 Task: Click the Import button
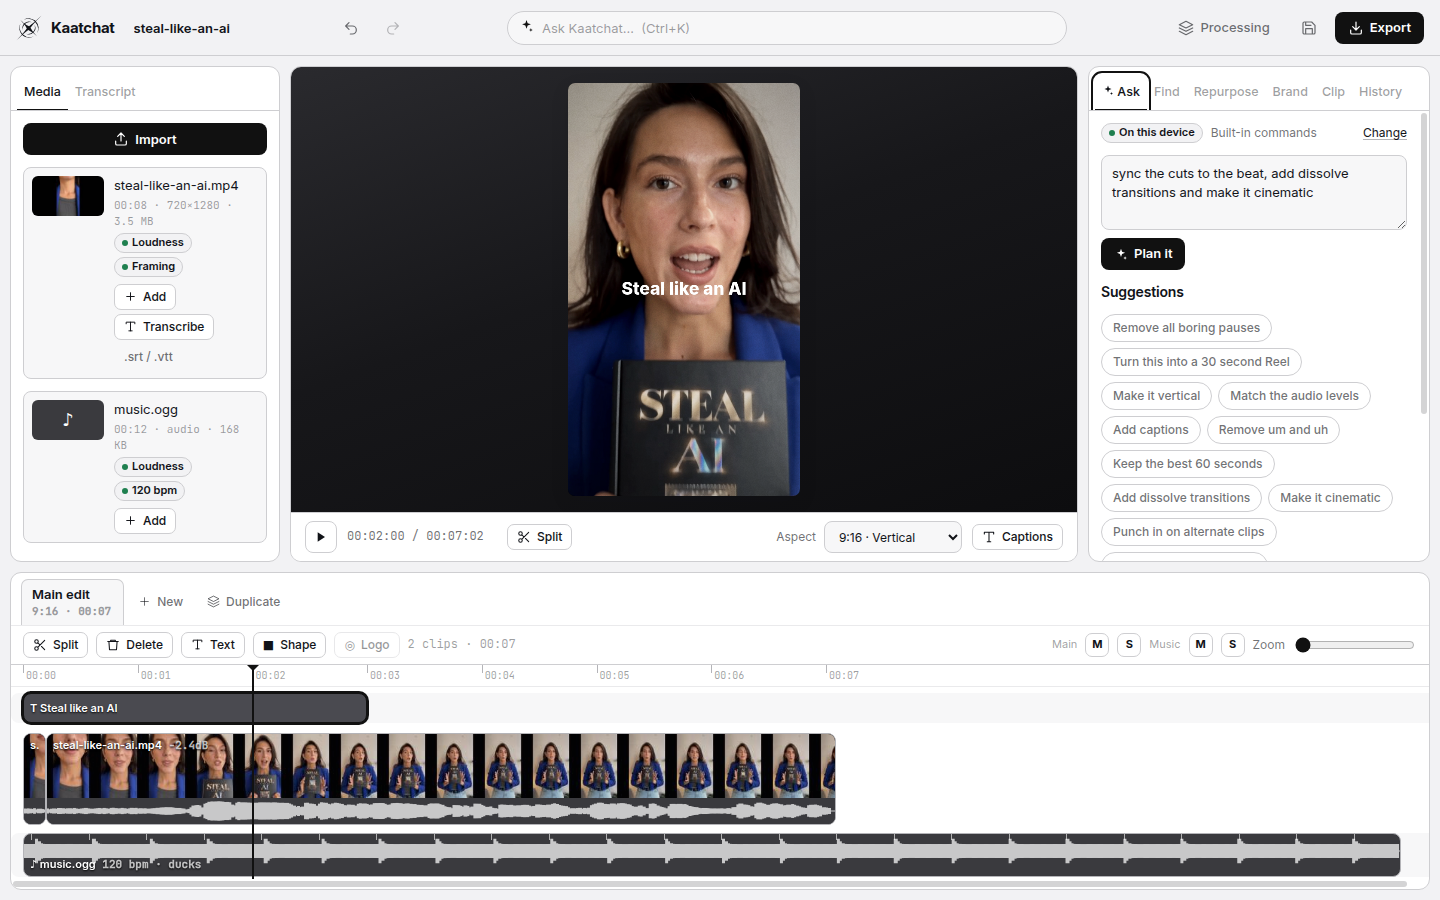[x=145, y=139]
